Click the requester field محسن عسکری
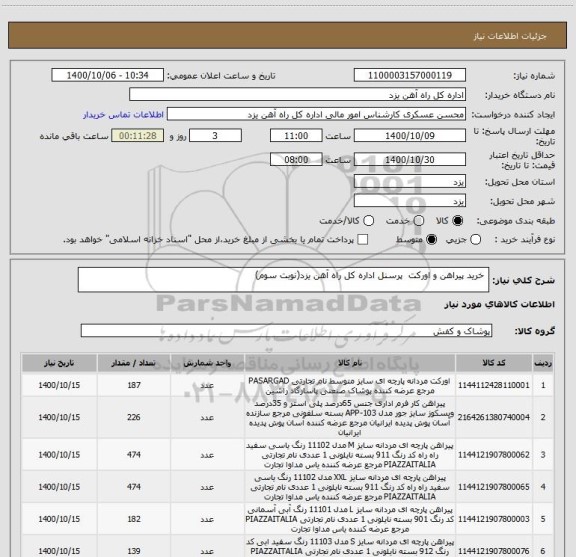 [x=316, y=114]
